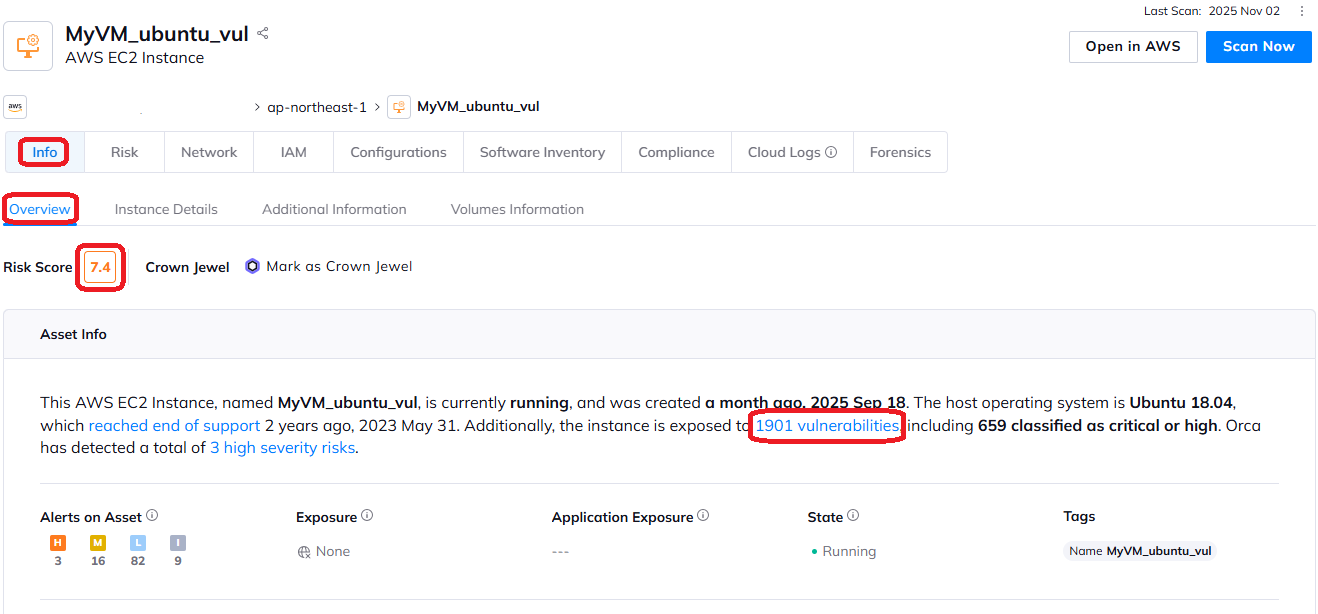1318x614 pixels.
Task: Click the info icon next to State
Action: pyautogui.click(x=853, y=516)
